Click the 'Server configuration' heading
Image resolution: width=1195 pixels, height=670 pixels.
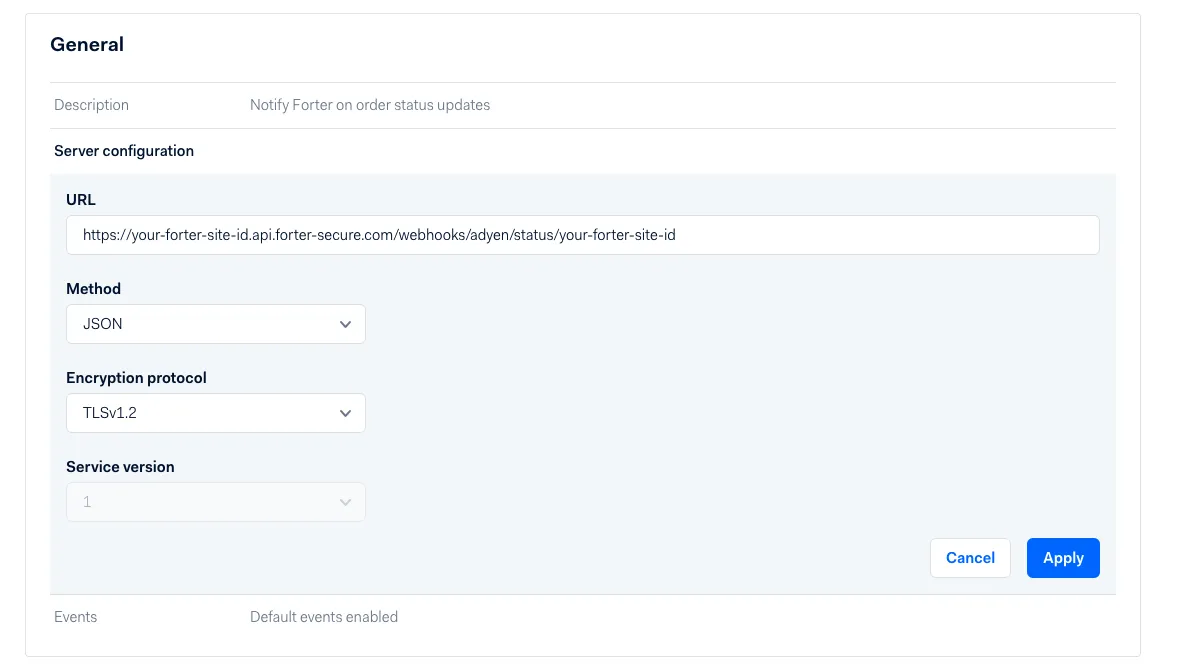(x=123, y=151)
